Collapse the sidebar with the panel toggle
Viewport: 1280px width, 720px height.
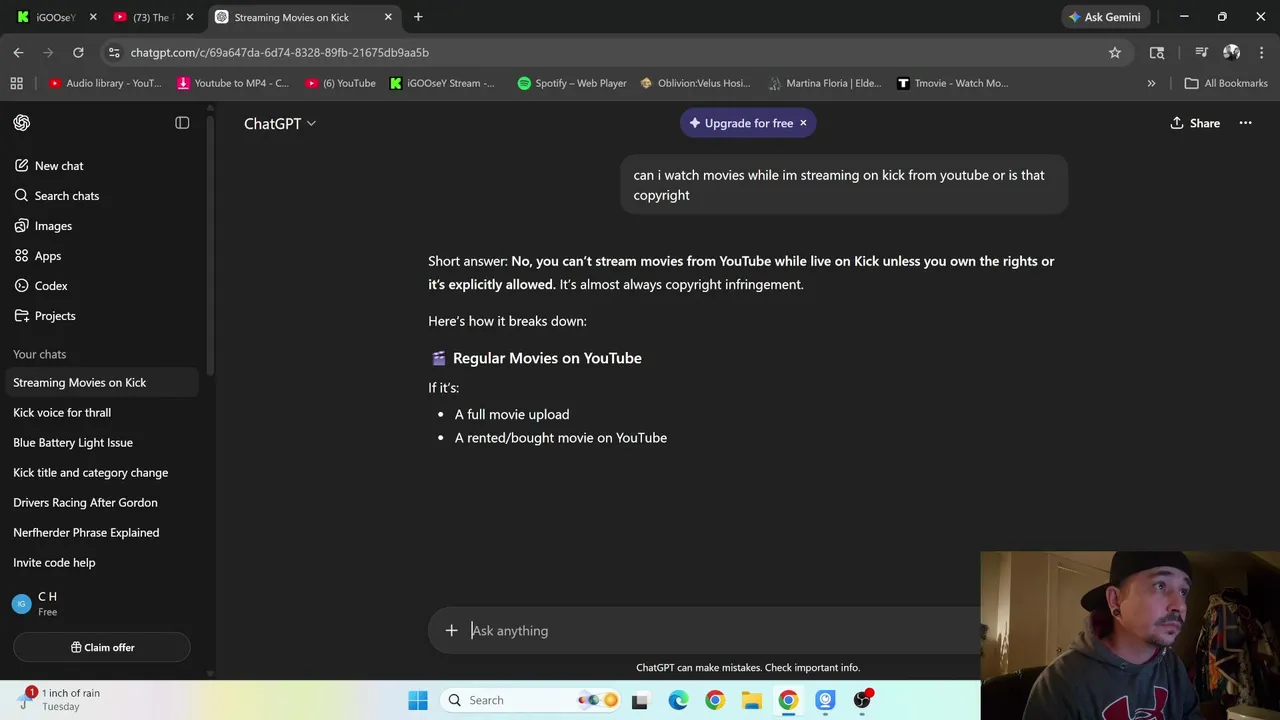[182, 123]
